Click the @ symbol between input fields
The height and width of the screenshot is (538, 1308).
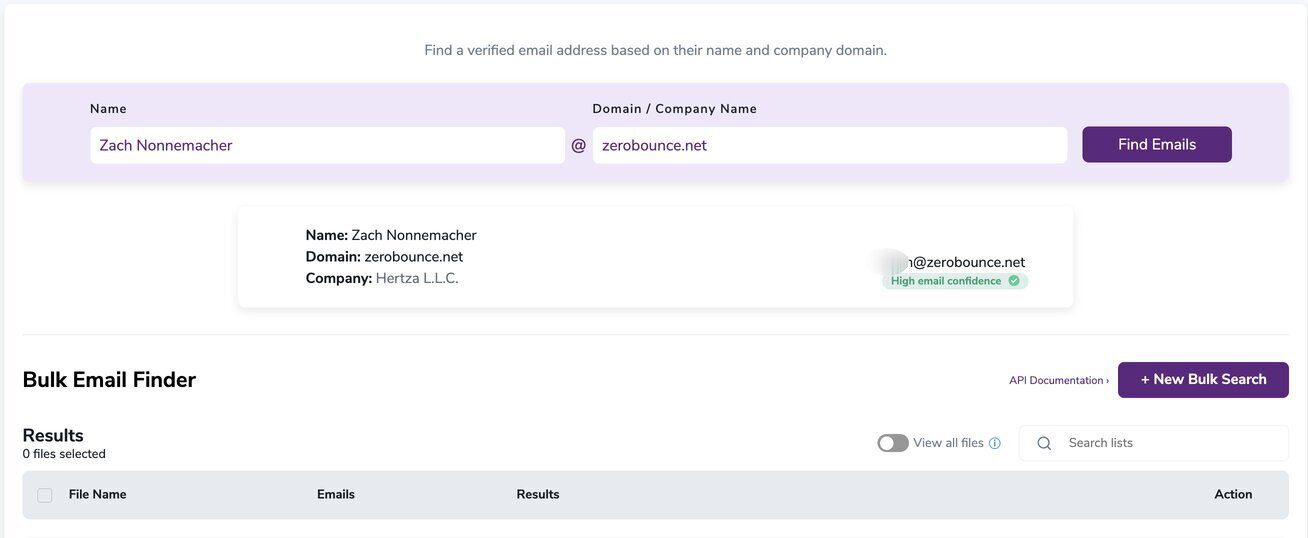578,145
